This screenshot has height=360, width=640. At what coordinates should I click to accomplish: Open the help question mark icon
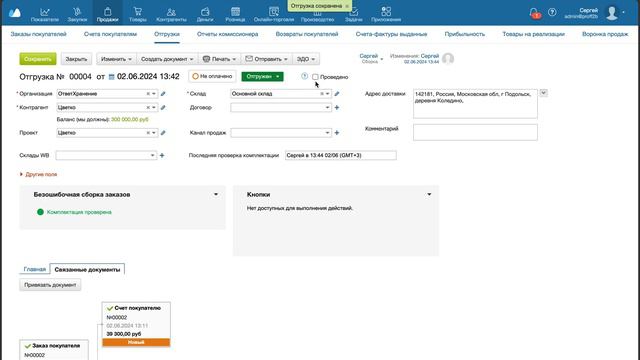(552, 12)
